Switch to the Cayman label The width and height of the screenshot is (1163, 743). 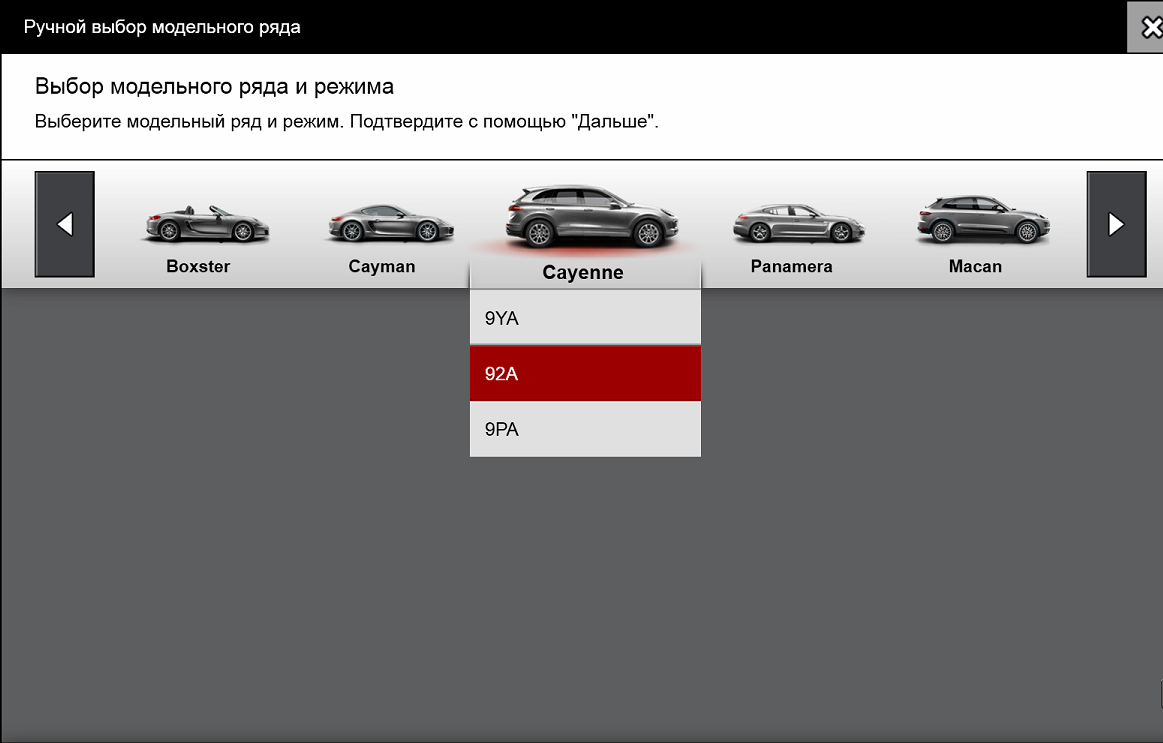[382, 267]
